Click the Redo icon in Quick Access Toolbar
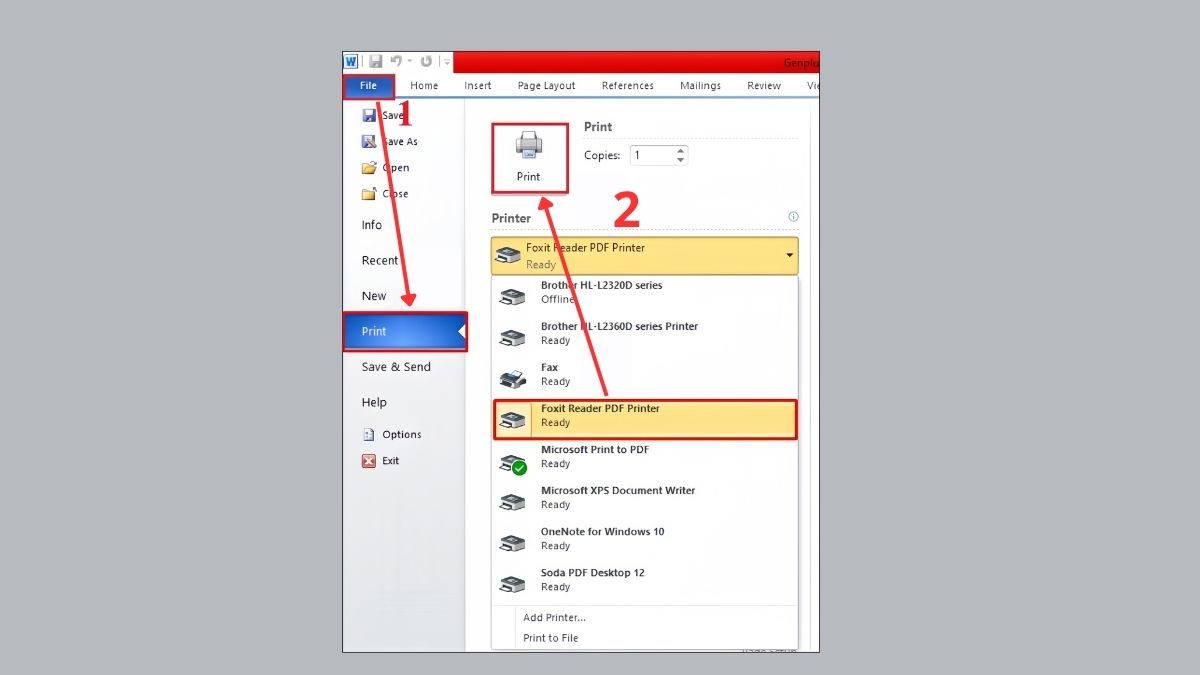This screenshot has height=675, width=1200. tap(426, 61)
